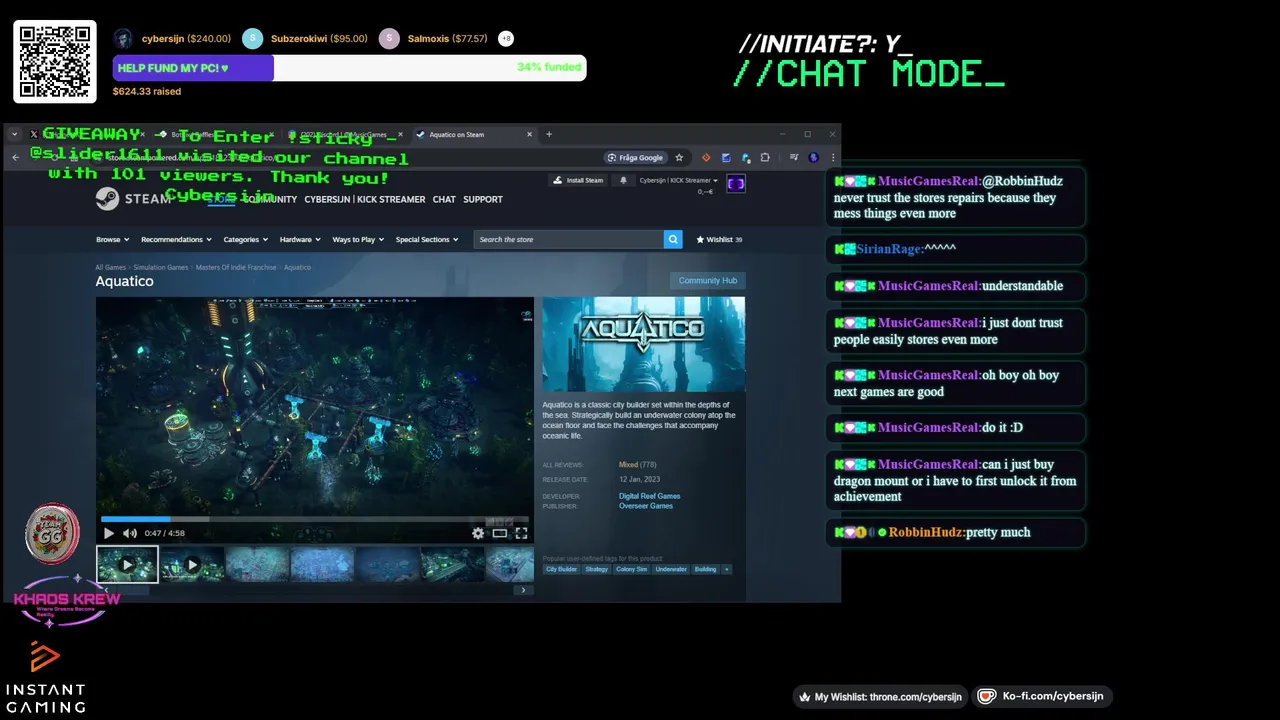Add a tag with the plus button

pyautogui.click(x=726, y=569)
